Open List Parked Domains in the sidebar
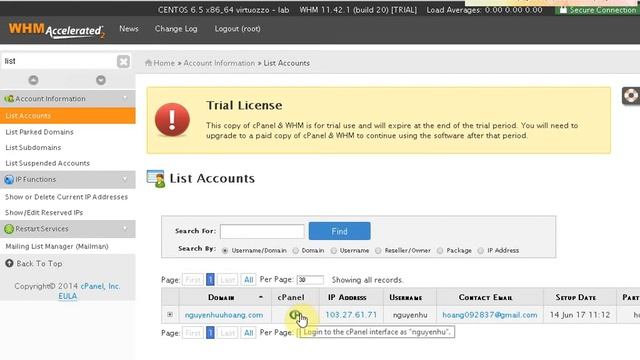Image resolution: width=640 pixels, height=360 pixels. tap(40, 132)
